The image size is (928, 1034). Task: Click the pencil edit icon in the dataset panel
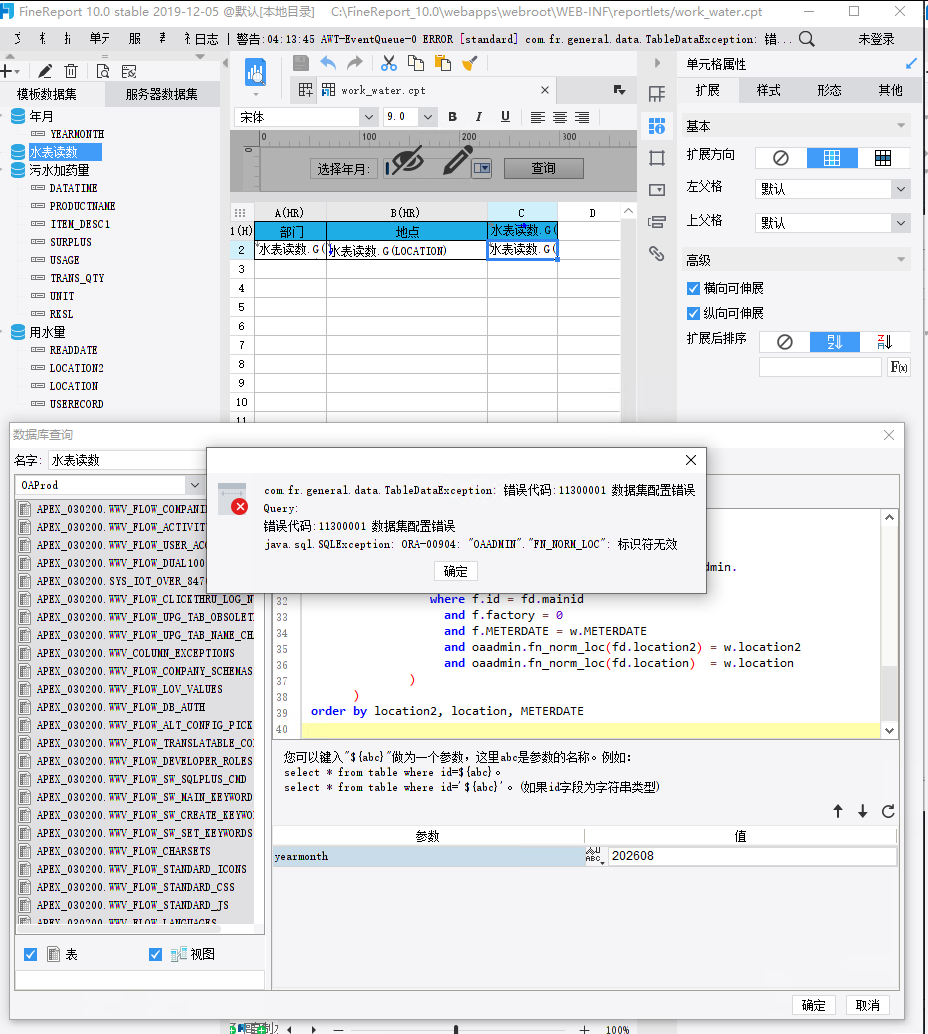pyautogui.click(x=45, y=71)
